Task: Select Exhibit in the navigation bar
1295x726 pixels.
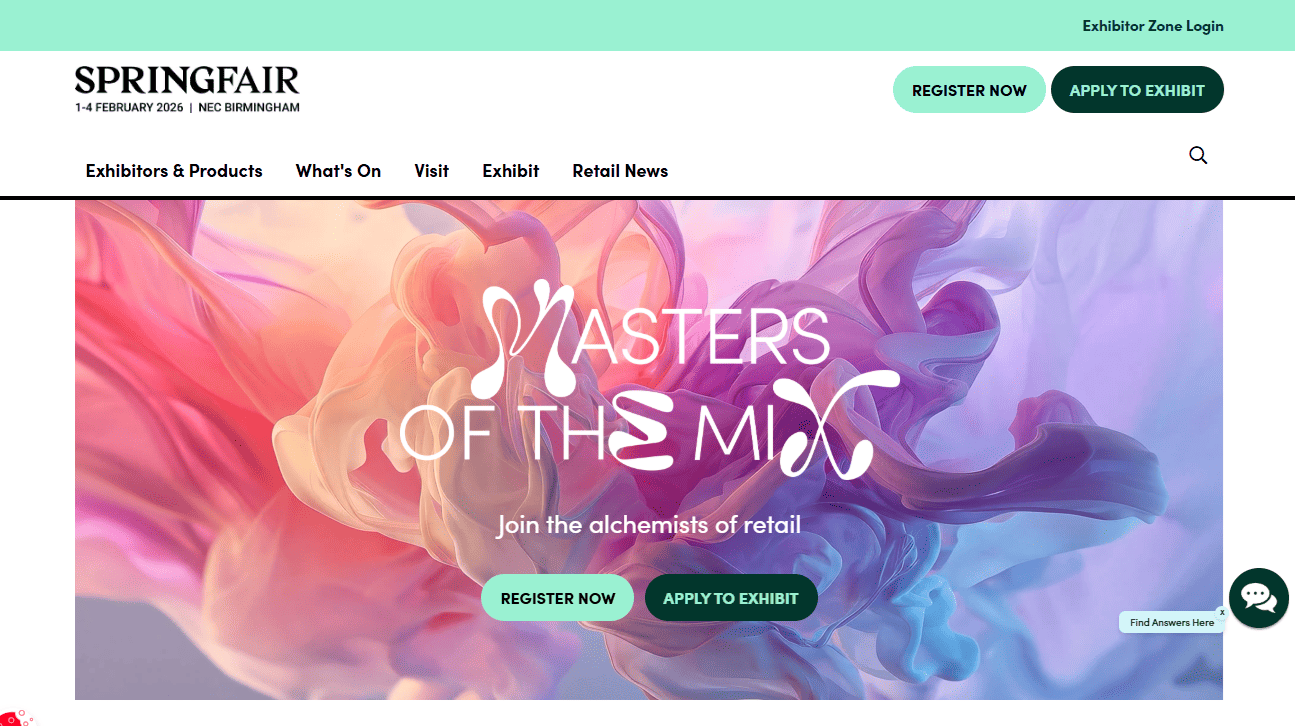Action: 511,171
